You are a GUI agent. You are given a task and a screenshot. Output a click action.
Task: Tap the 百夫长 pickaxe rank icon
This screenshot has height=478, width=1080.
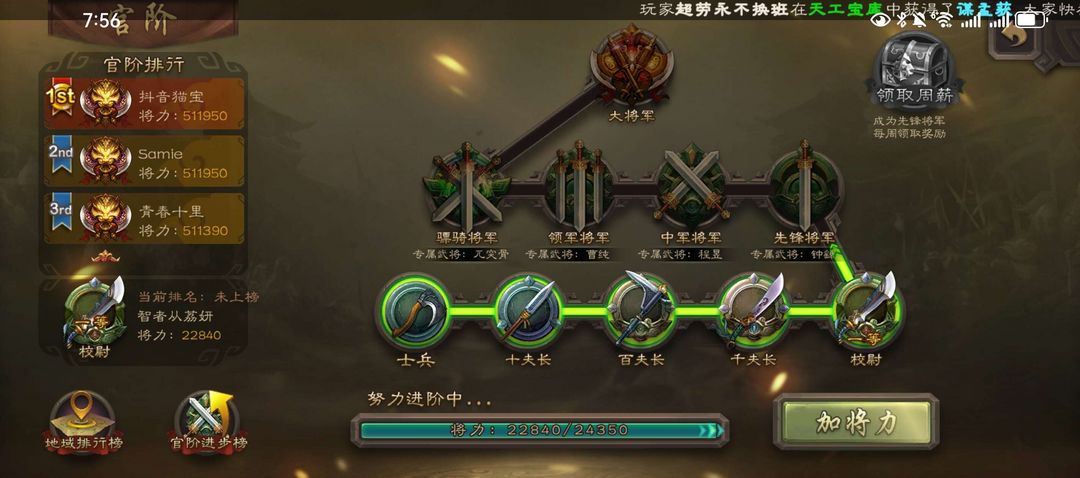pyautogui.click(x=641, y=311)
